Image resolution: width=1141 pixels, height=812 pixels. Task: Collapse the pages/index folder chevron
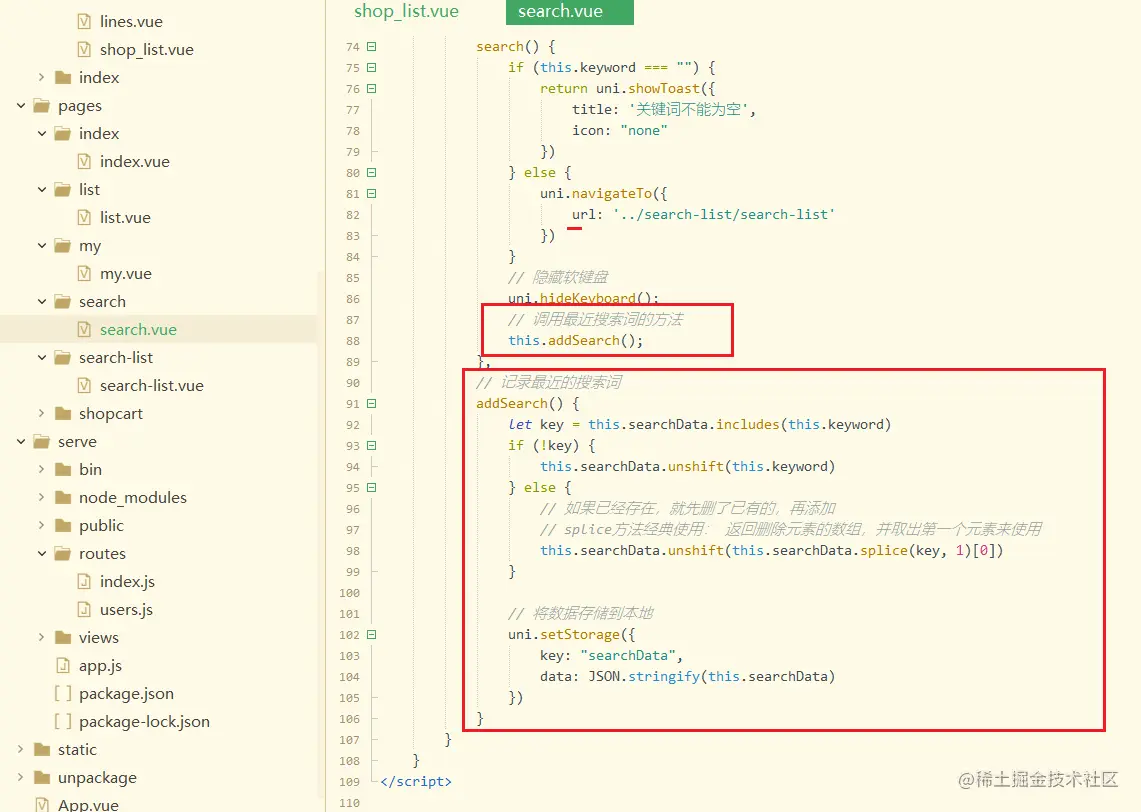[42, 133]
